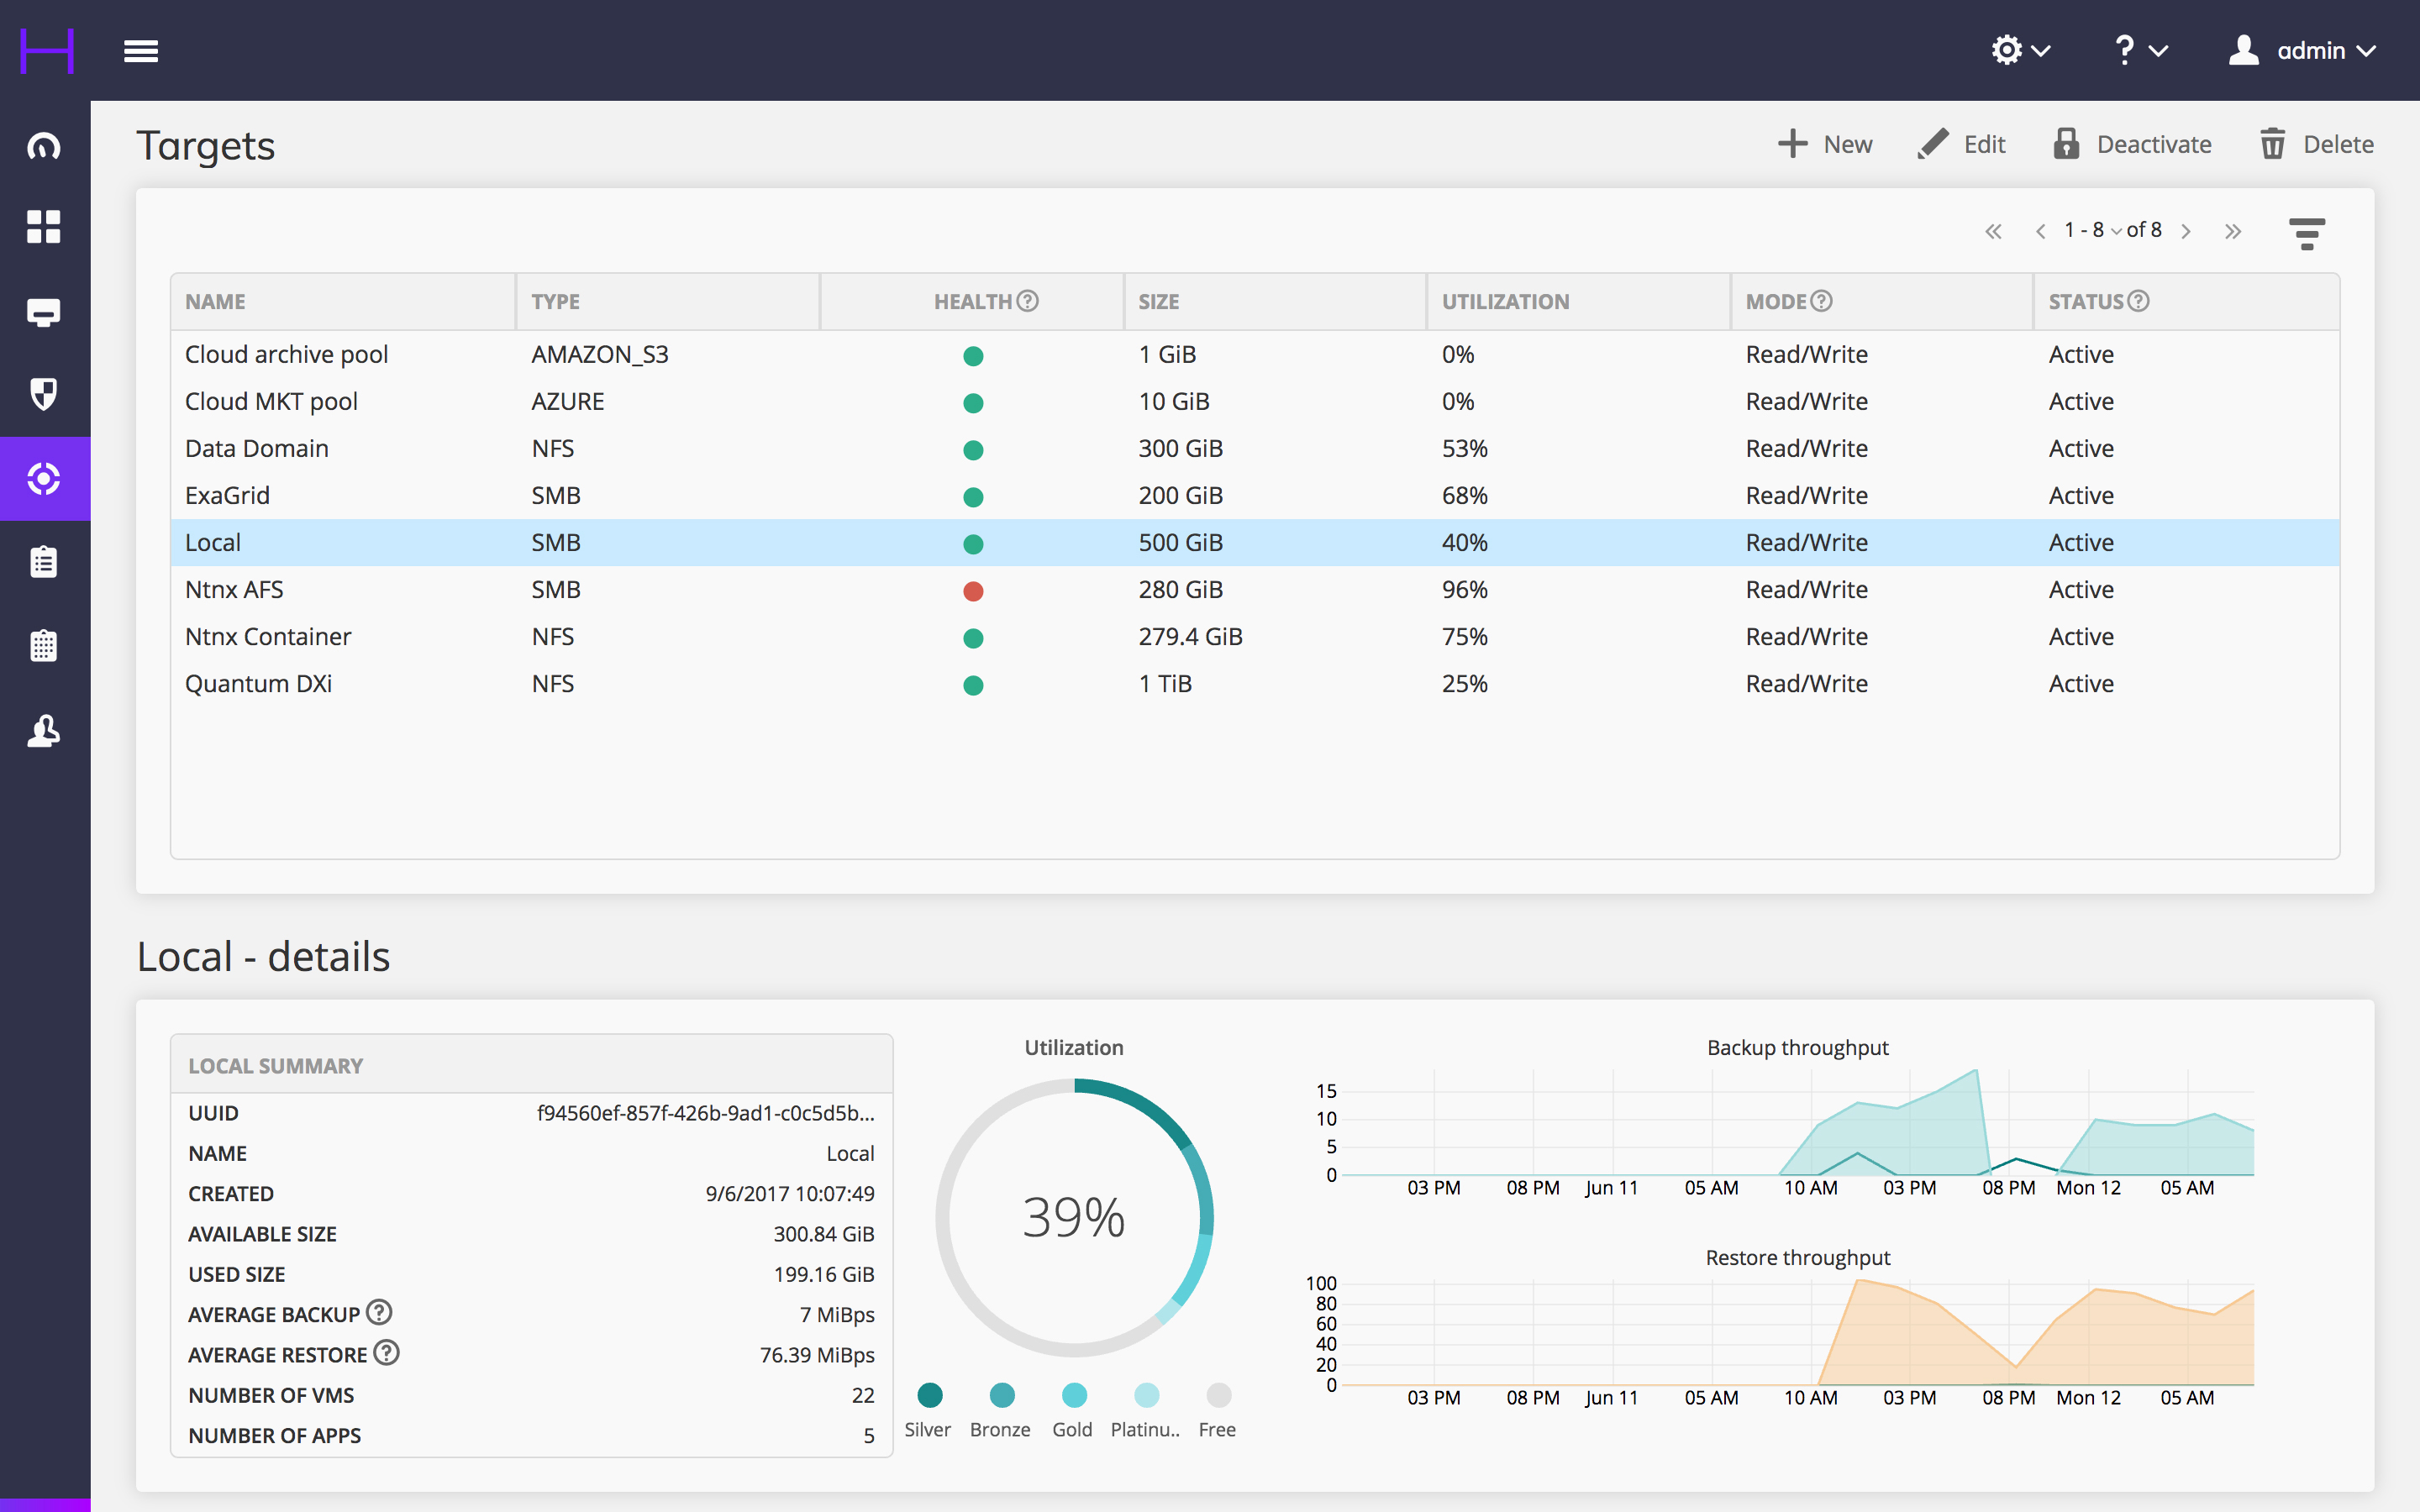Open the calendar schedule icon in sidebar

(x=44, y=646)
